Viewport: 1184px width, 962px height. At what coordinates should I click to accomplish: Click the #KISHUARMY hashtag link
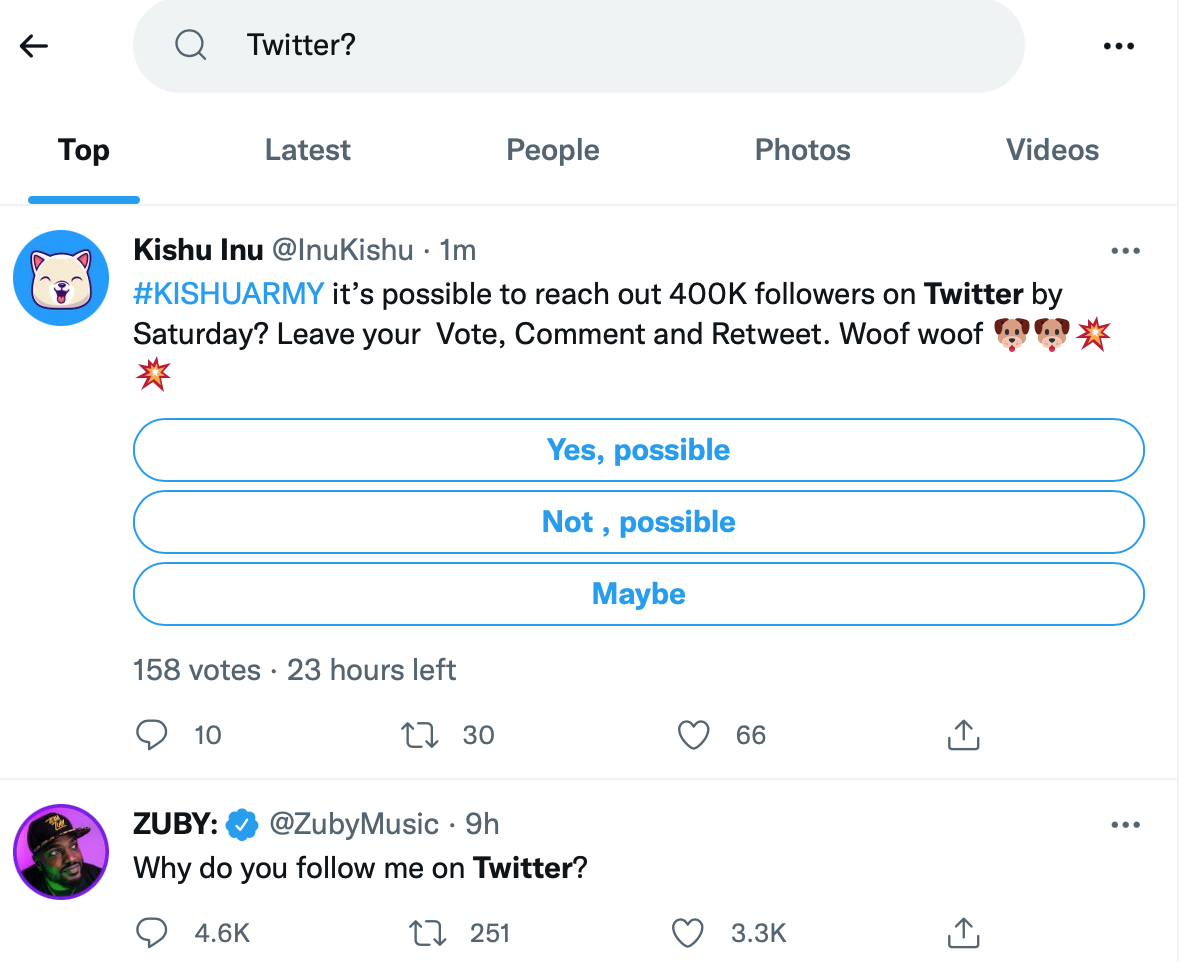point(228,294)
